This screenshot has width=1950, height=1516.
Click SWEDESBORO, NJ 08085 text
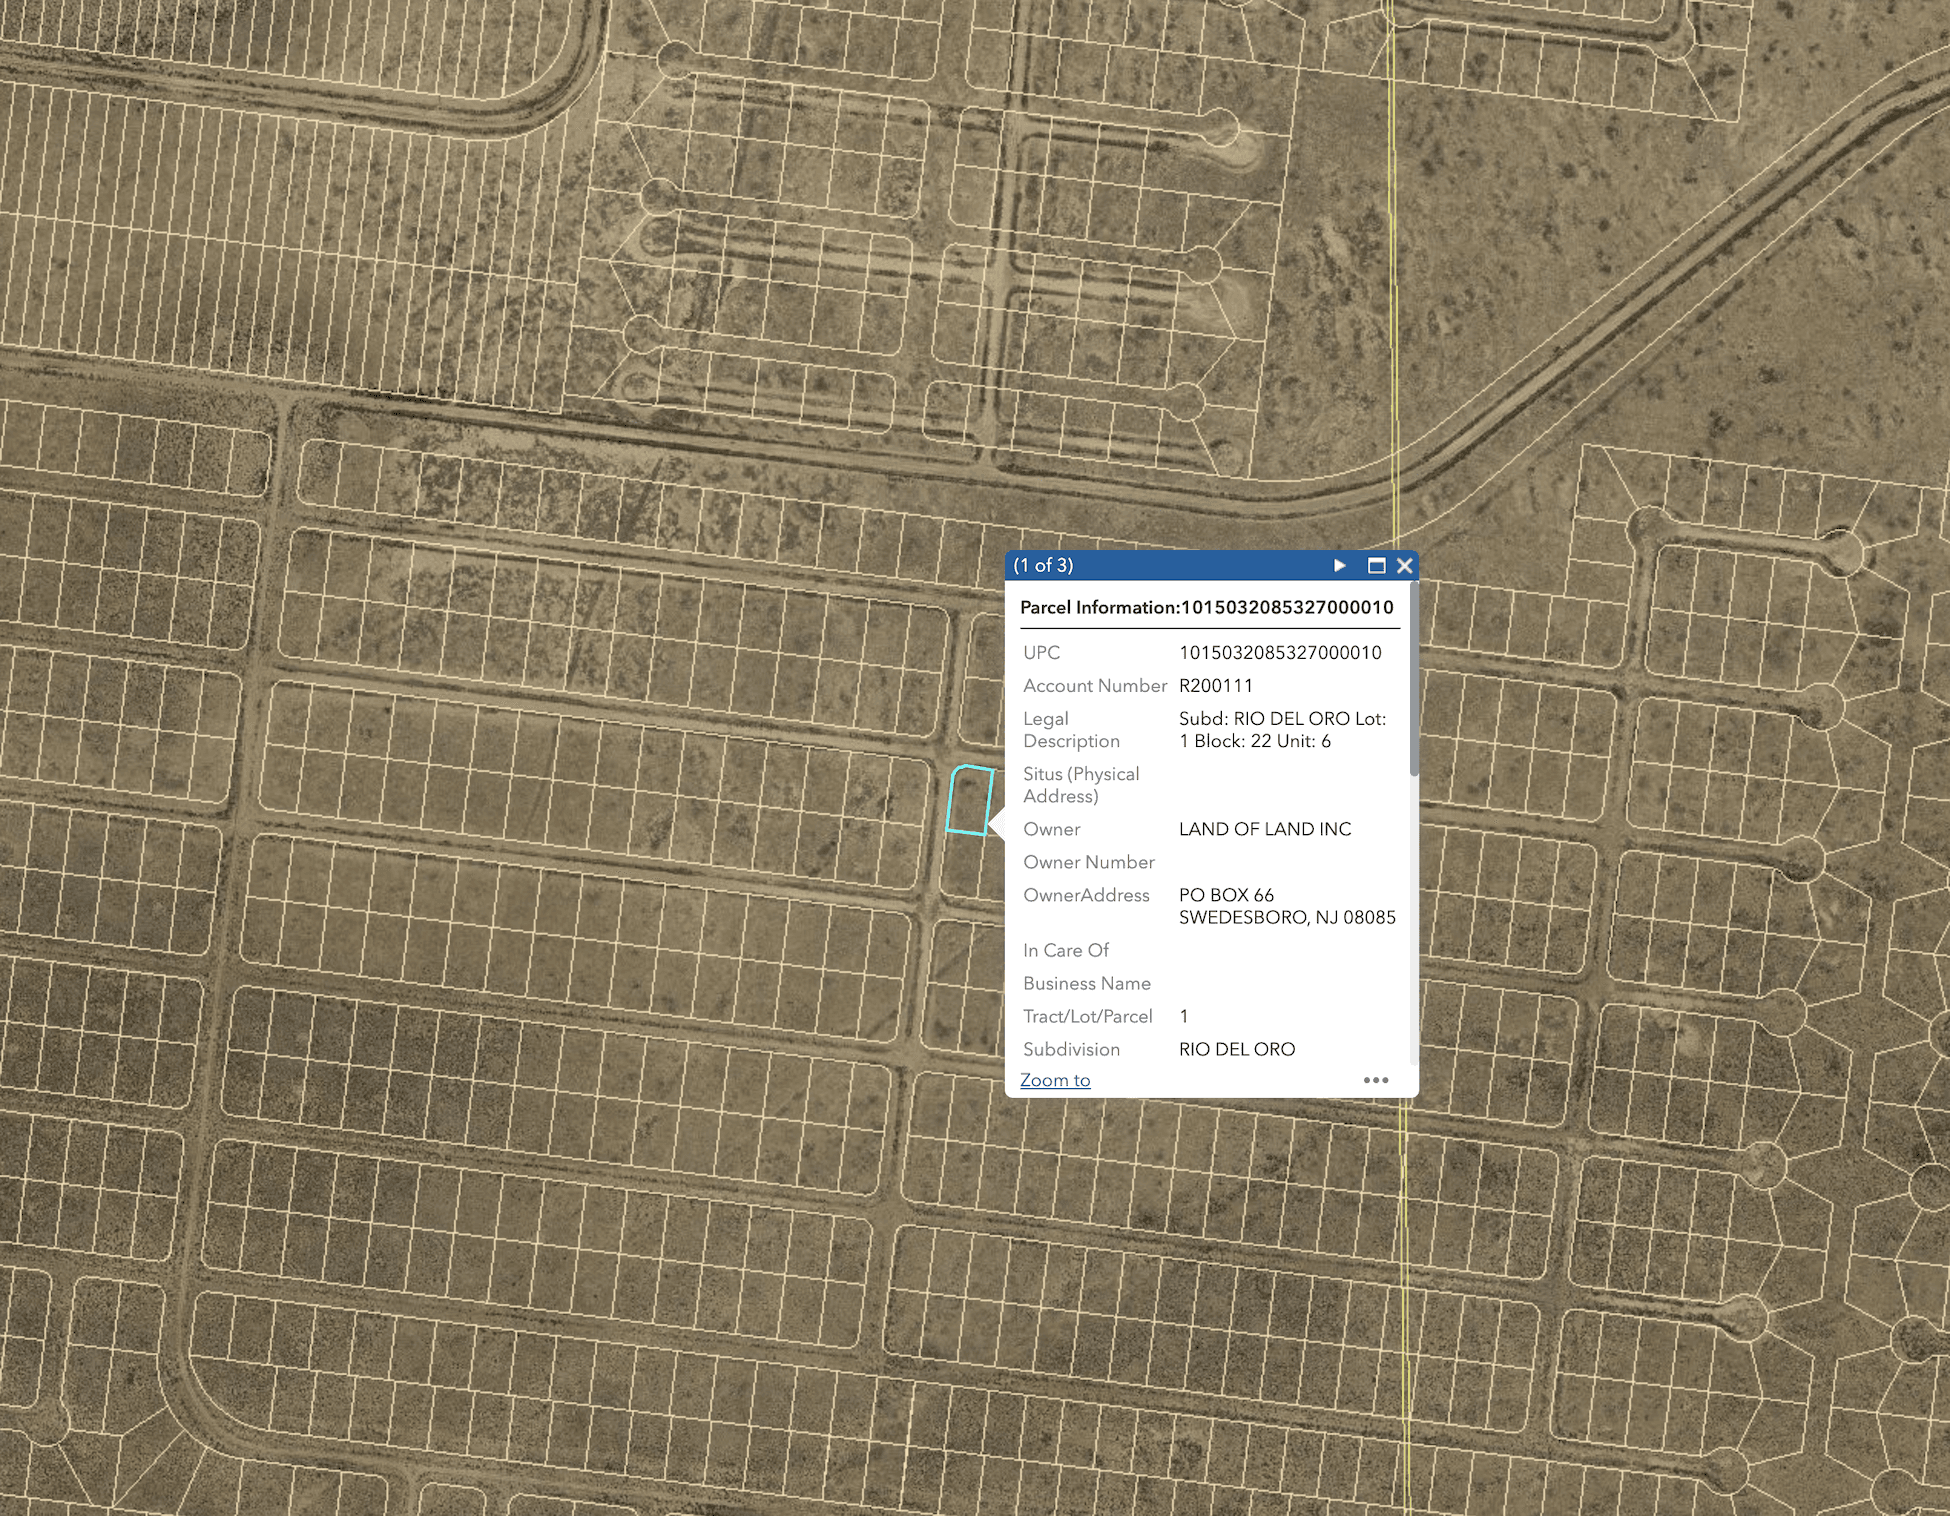(1287, 918)
